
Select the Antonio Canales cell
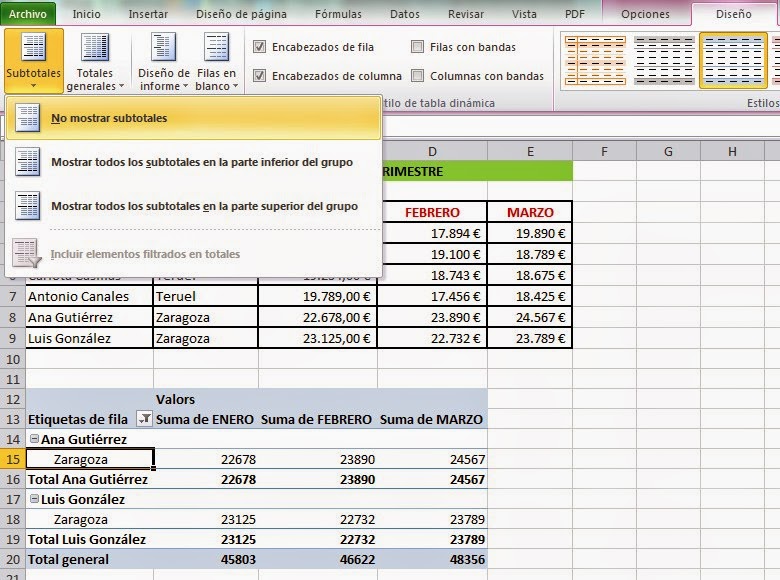pos(89,296)
